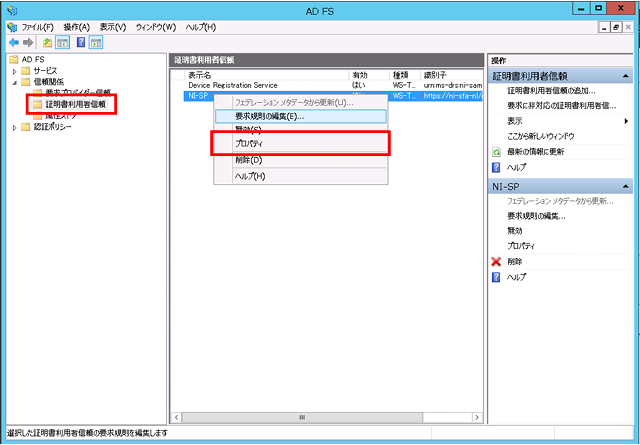Open the ウィンドウ(W) menu

[156, 27]
